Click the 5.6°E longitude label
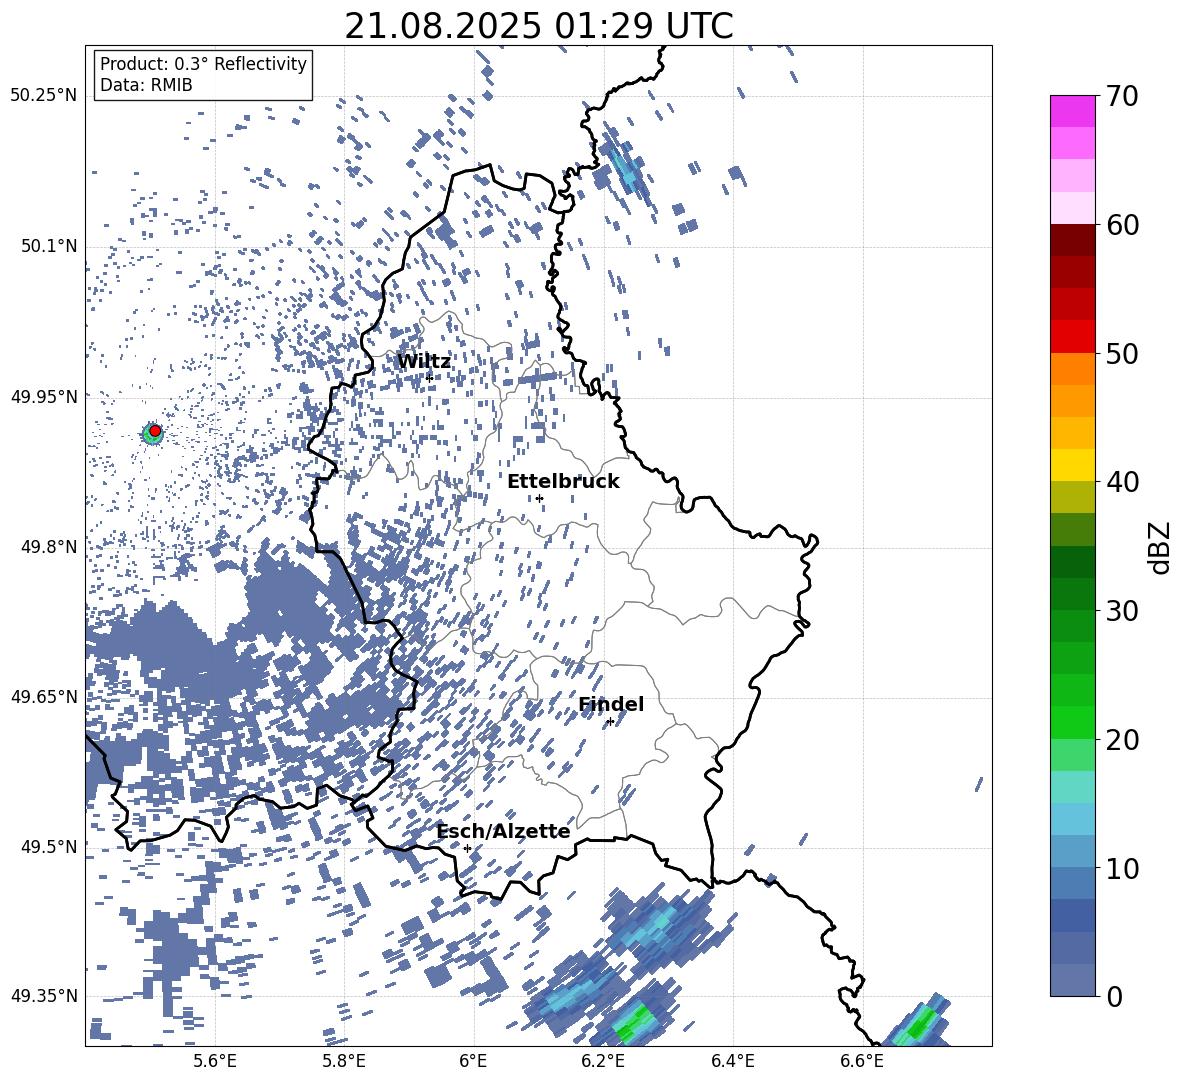 click(215, 1061)
